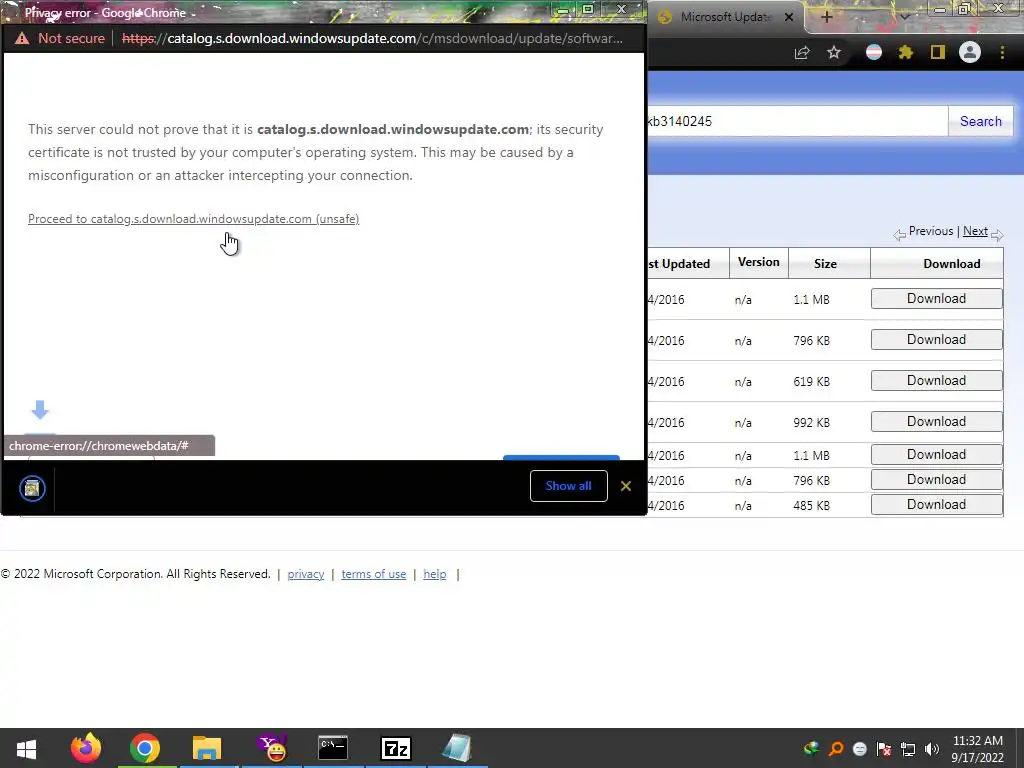Click the Search button in Update Catalog
The height and width of the screenshot is (768, 1024).
coord(980,121)
